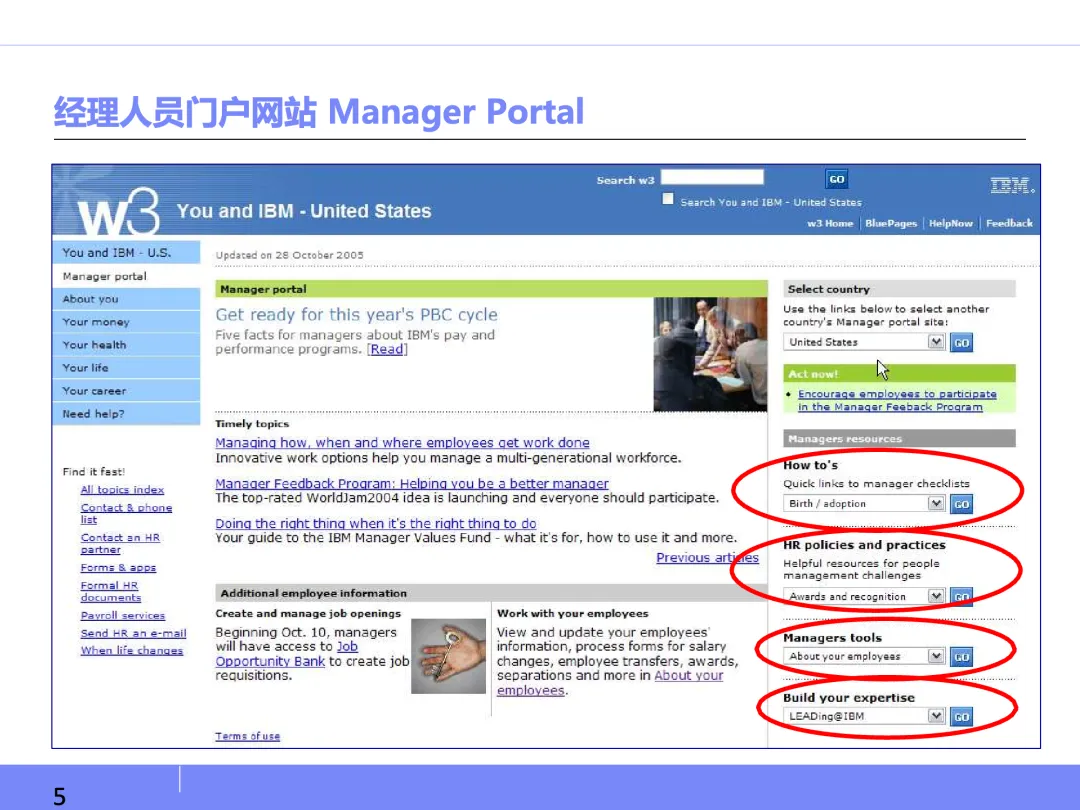1080x810 pixels.
Task: Click the w3 logo in the header
Action: 118,211
